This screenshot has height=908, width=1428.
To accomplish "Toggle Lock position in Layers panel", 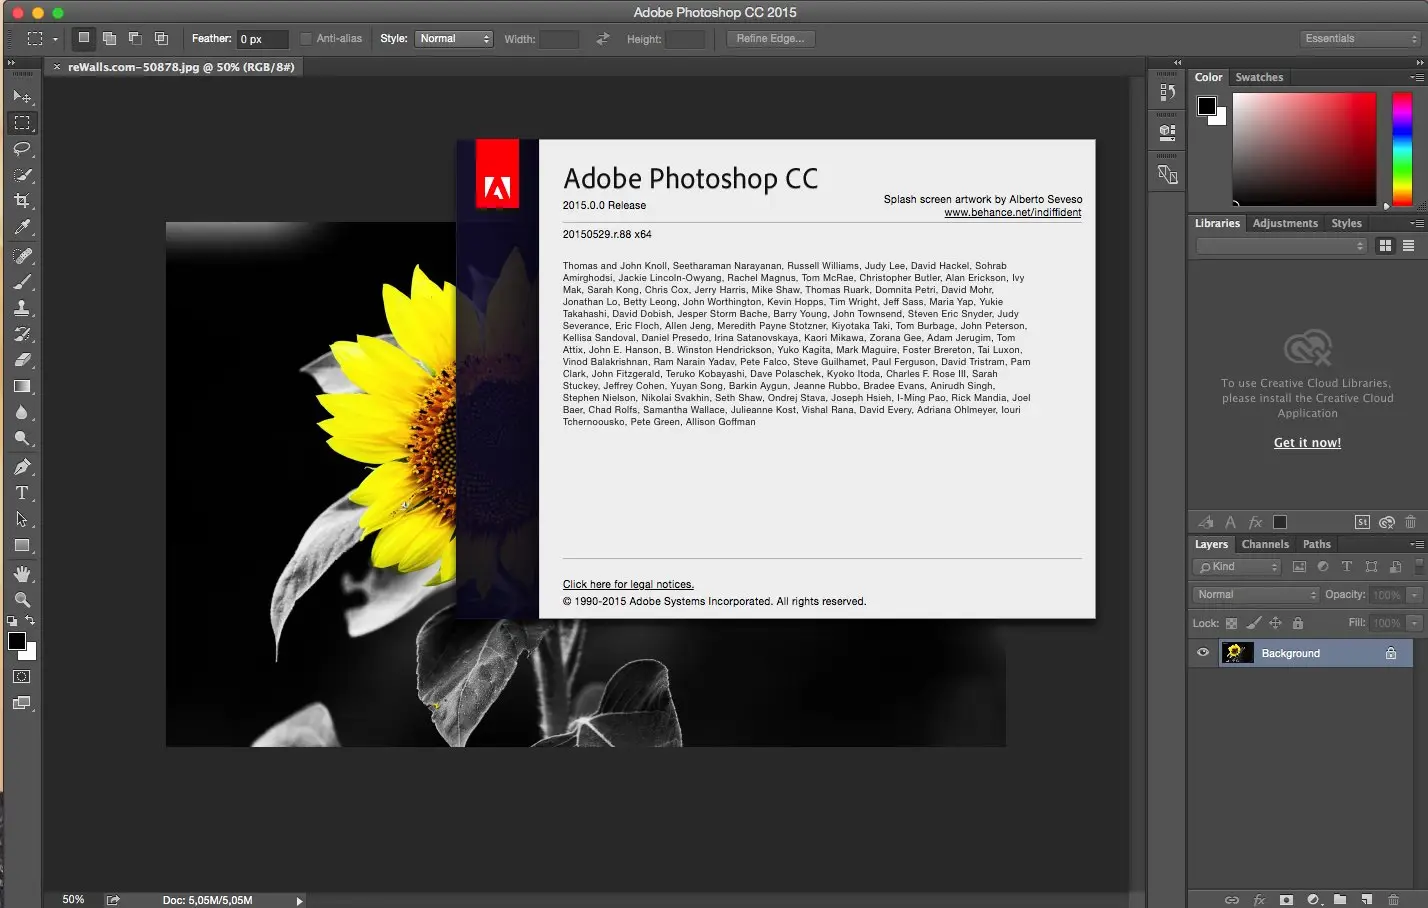I will [x=1275, y=623].
